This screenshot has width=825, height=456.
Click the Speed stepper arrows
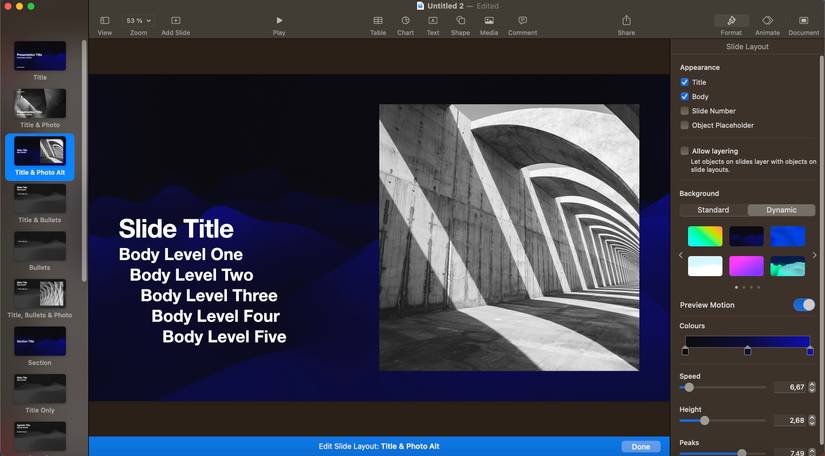click(x=812, y=387)
